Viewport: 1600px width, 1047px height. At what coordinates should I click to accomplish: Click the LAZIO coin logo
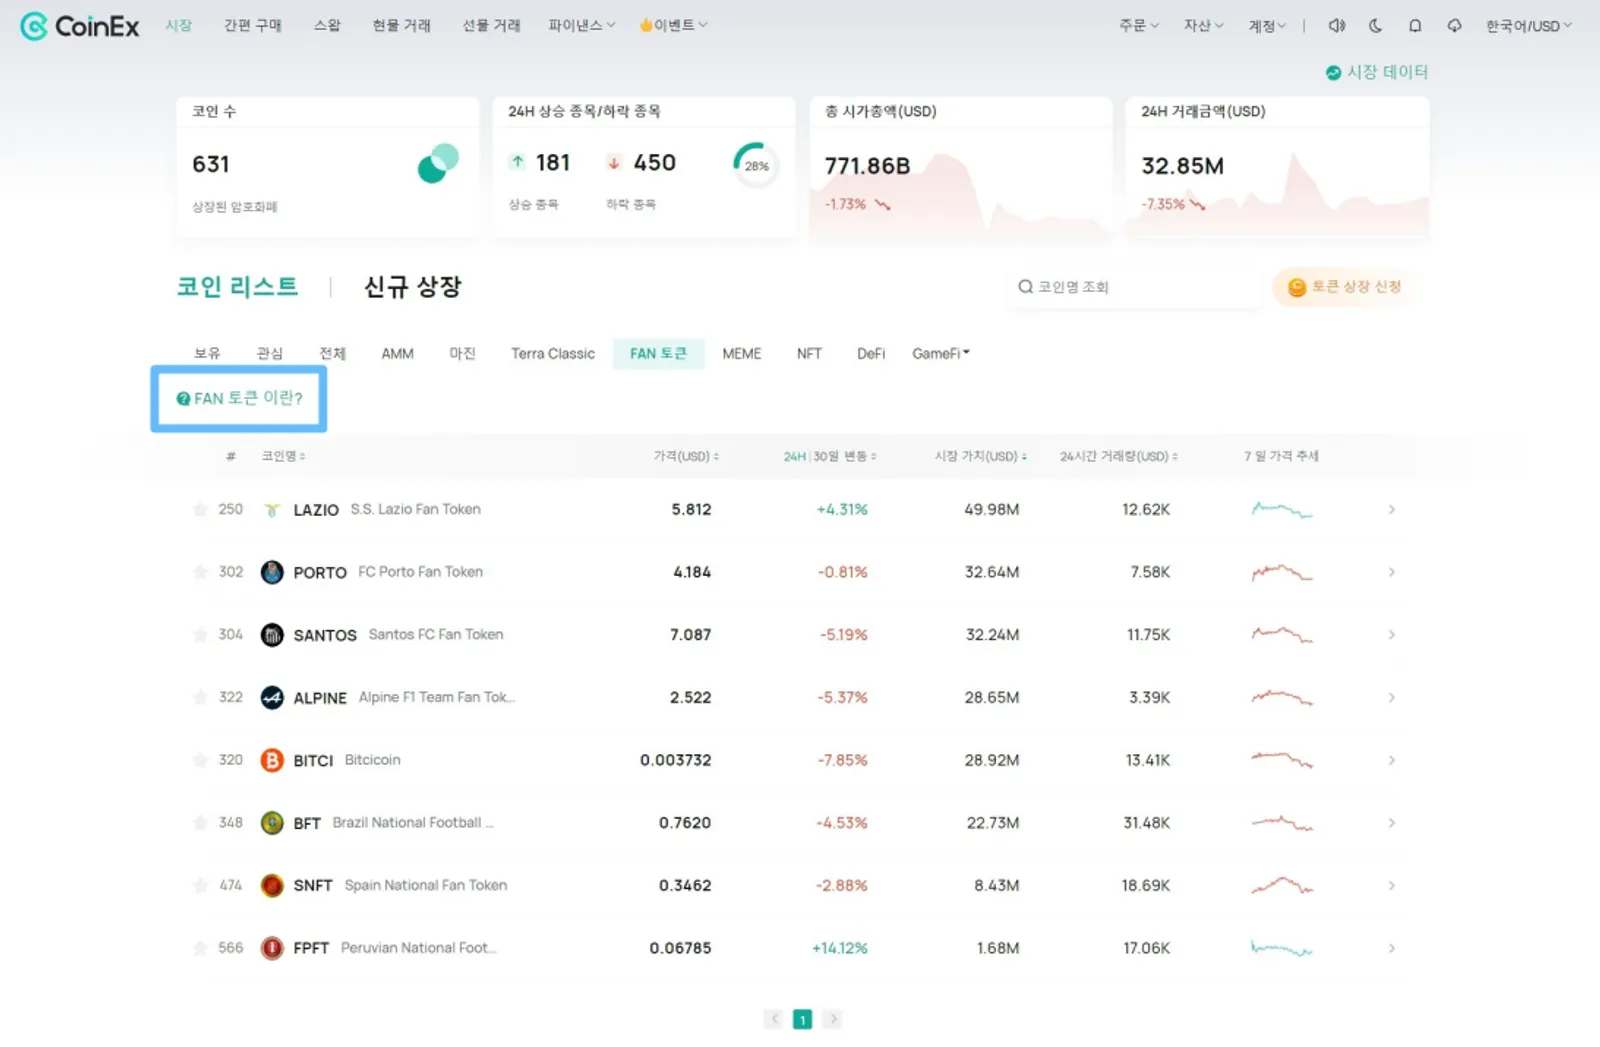tap(272, 510)
